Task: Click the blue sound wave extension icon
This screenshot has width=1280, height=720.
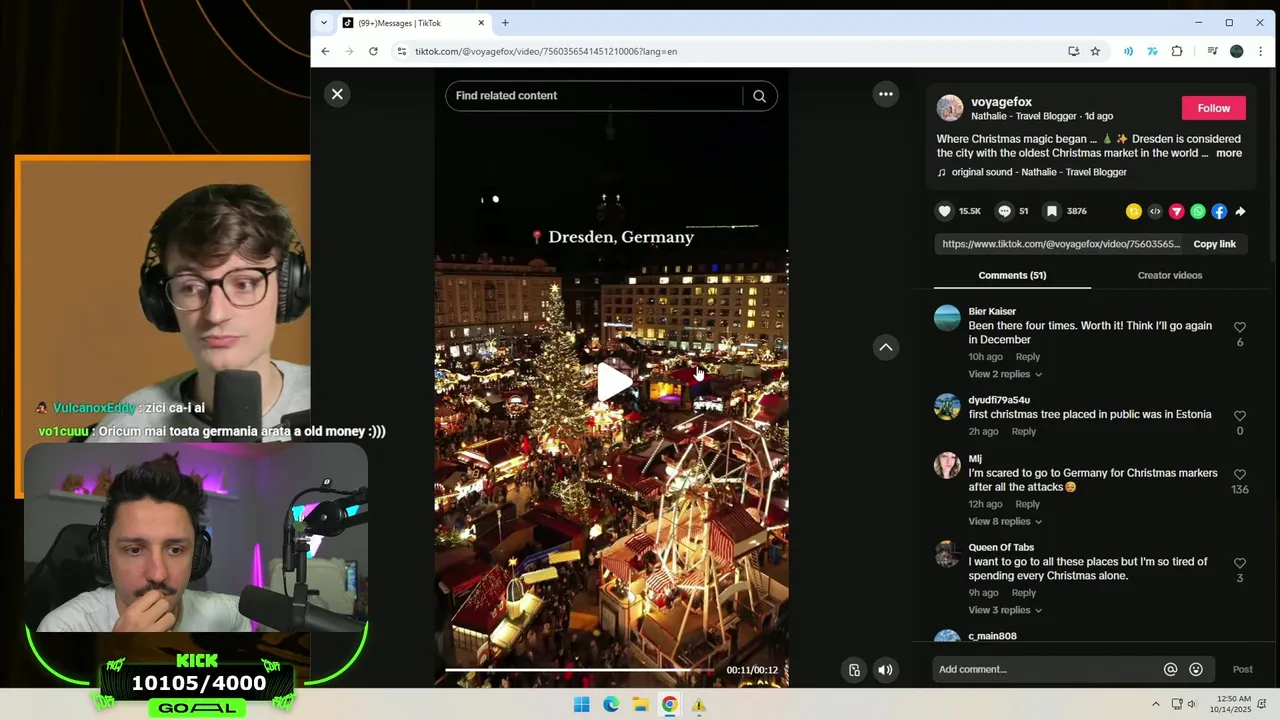Action: click(1128, 51)
